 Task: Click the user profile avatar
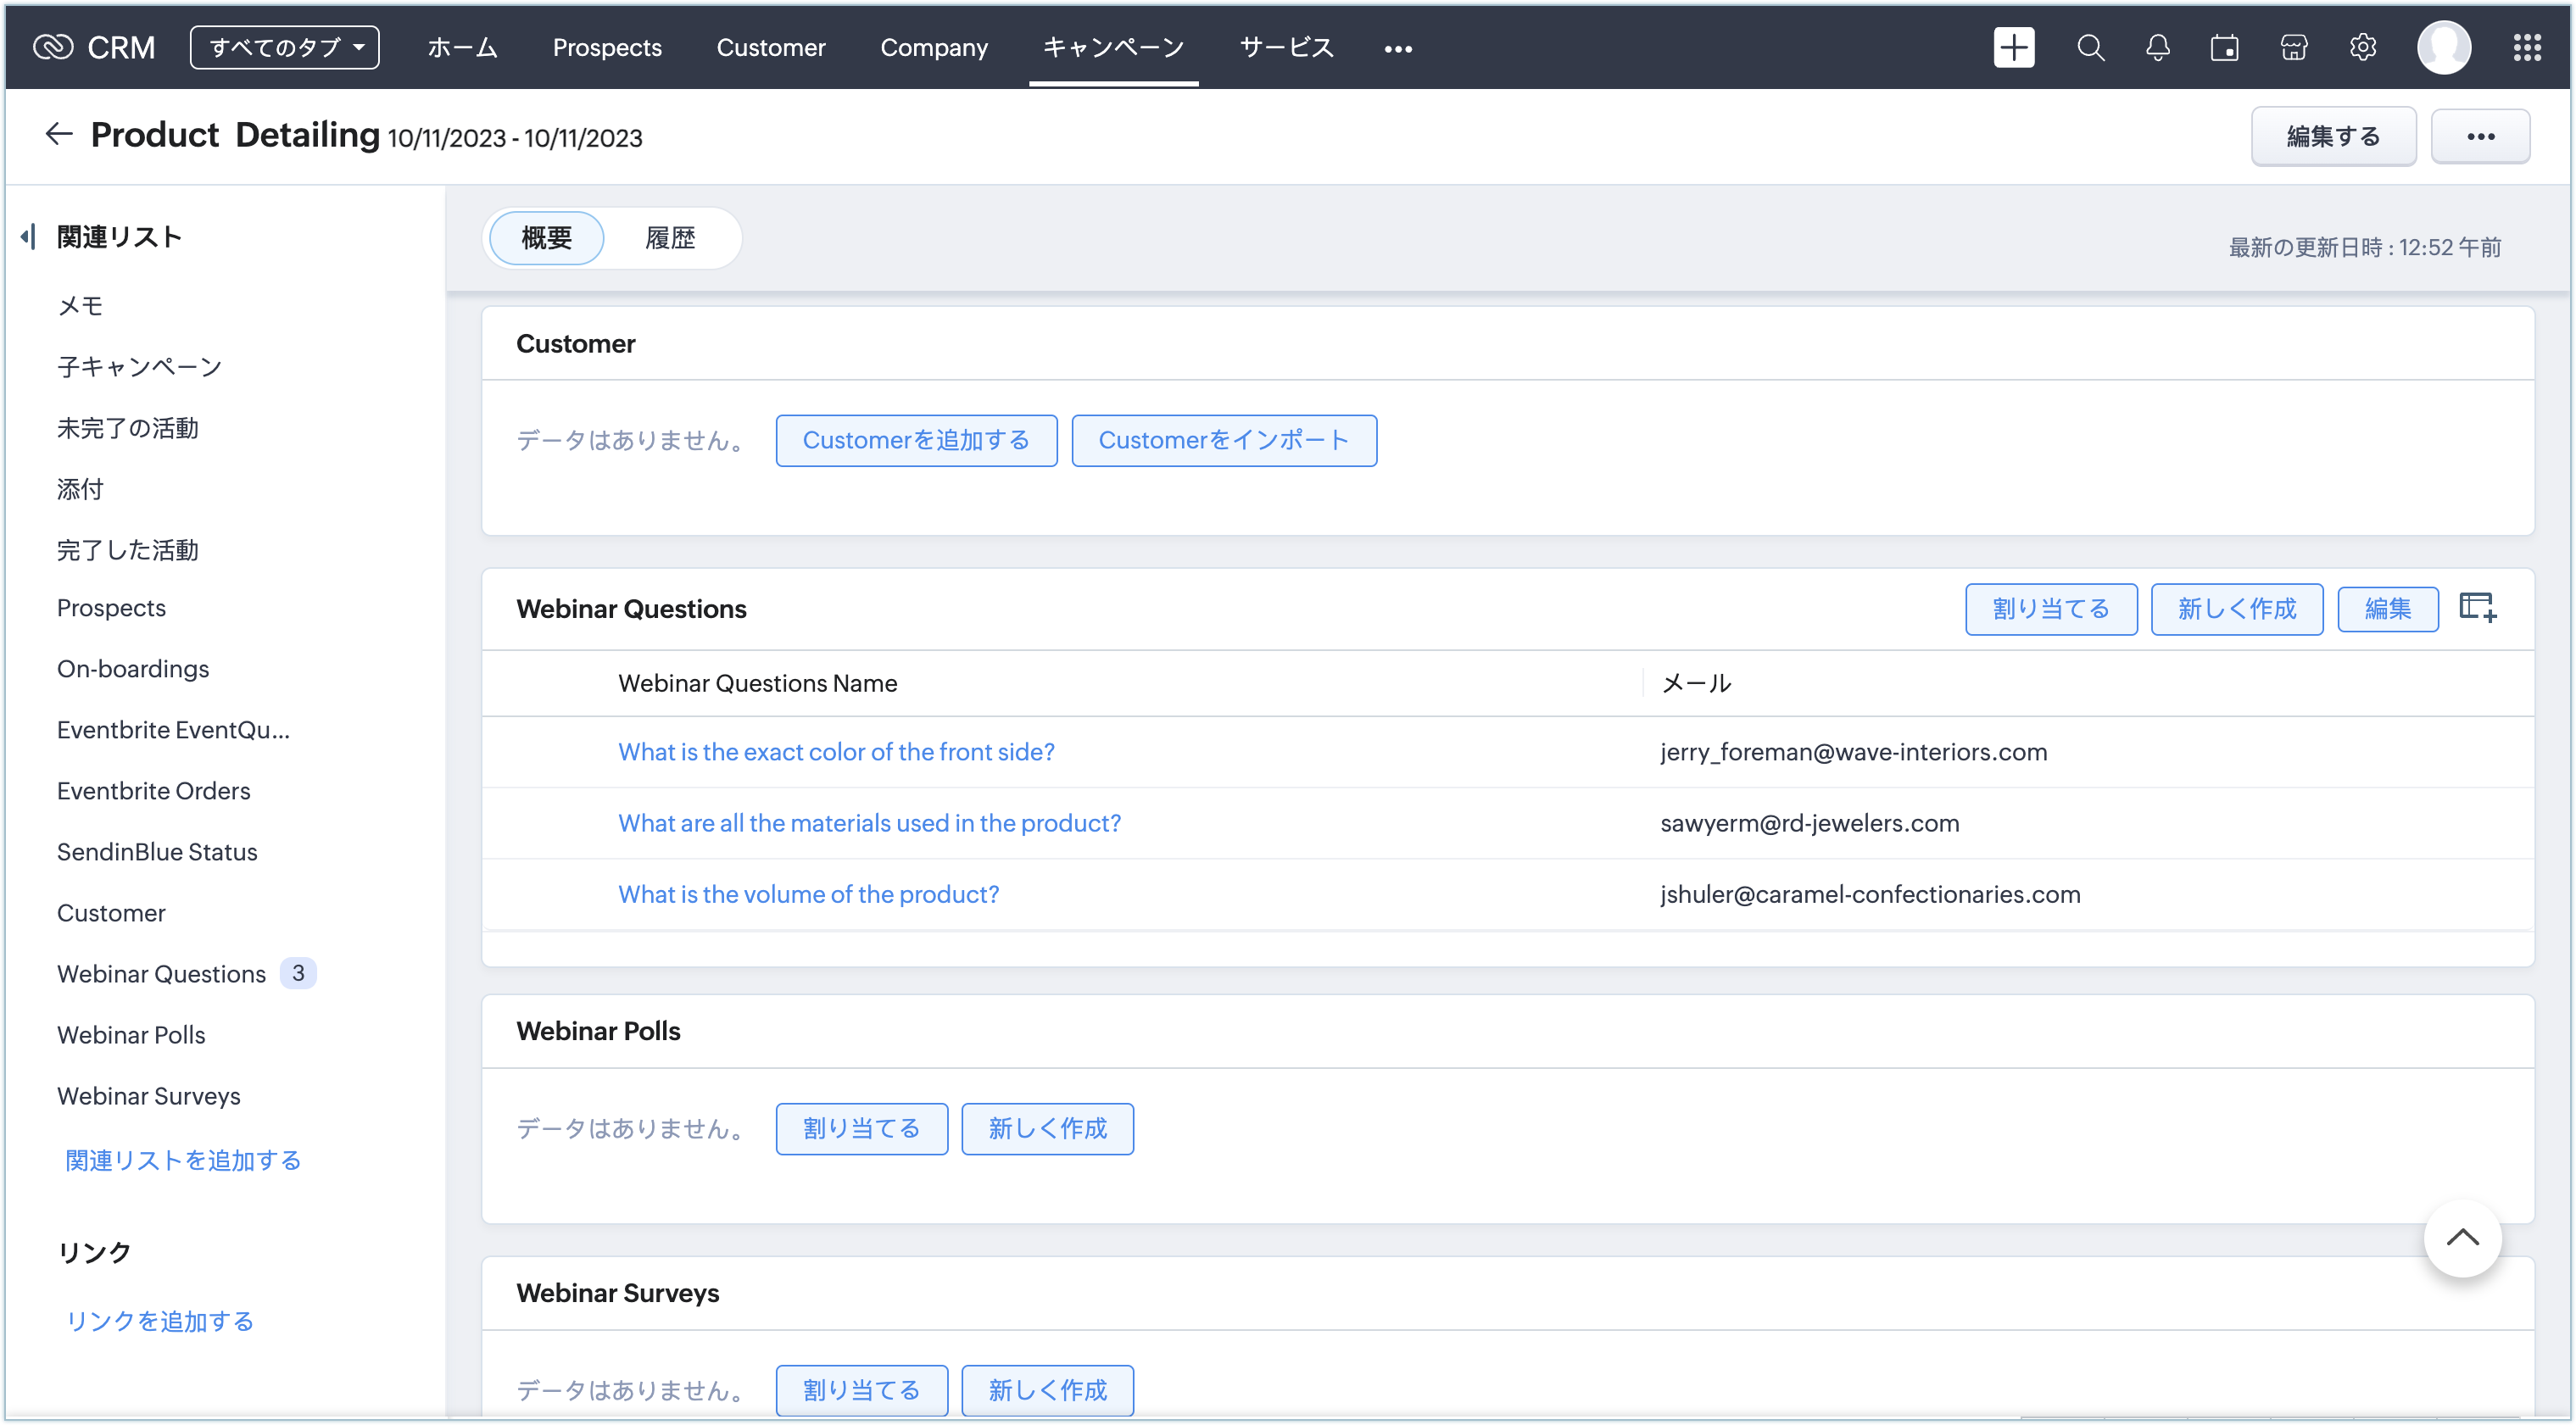2444,47
